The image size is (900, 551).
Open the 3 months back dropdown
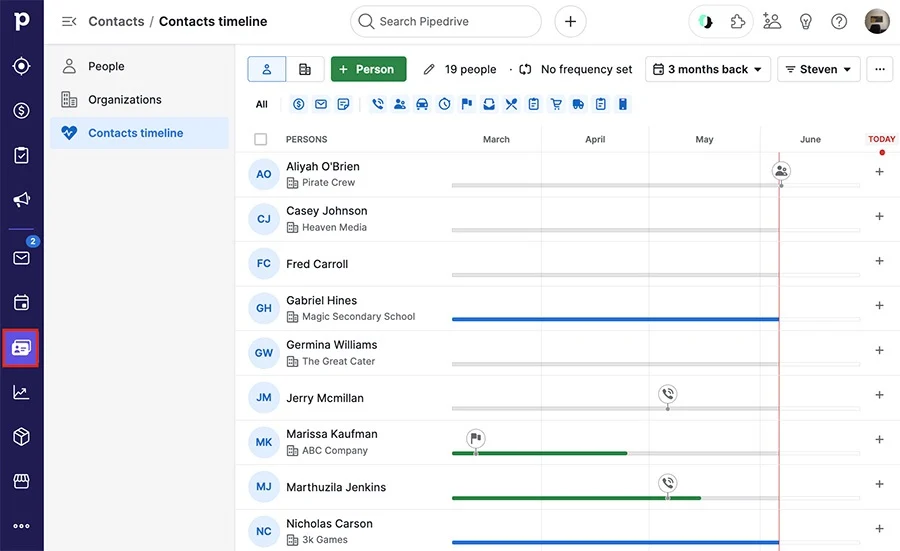coord(708,69)
